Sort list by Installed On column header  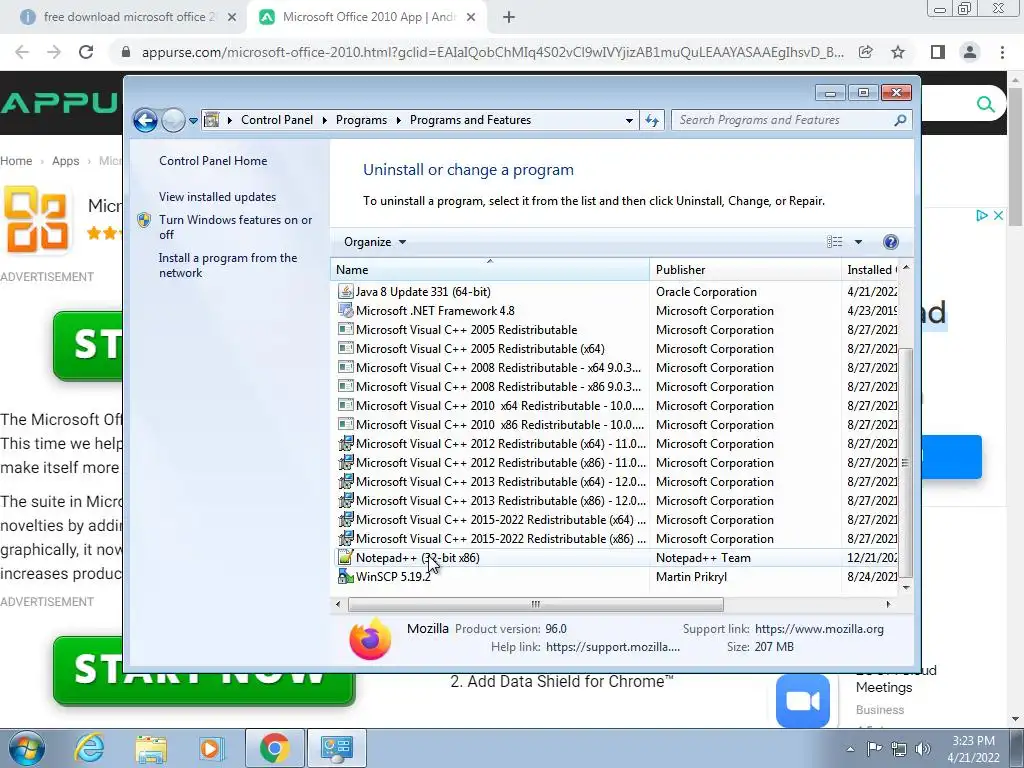[x=871, y=270]
